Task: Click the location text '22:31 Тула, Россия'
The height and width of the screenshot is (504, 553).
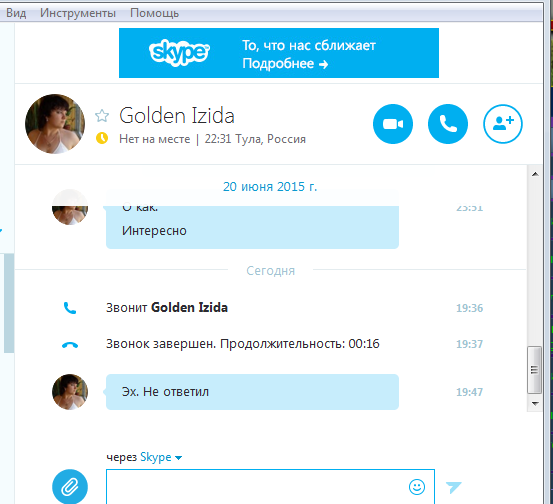Action: [x=255, y=139]
